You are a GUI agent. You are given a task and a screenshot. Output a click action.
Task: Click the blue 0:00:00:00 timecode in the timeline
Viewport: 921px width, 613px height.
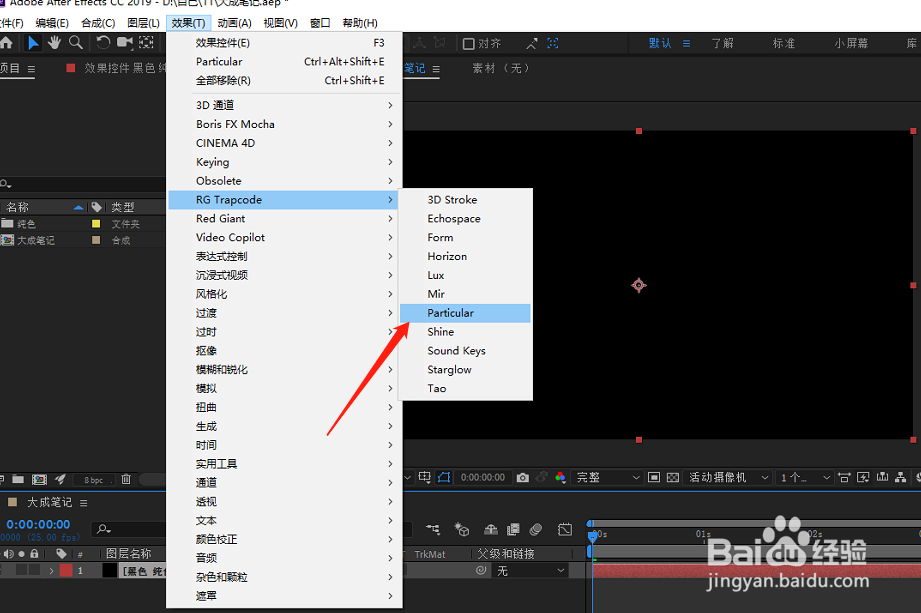[38, 524]
